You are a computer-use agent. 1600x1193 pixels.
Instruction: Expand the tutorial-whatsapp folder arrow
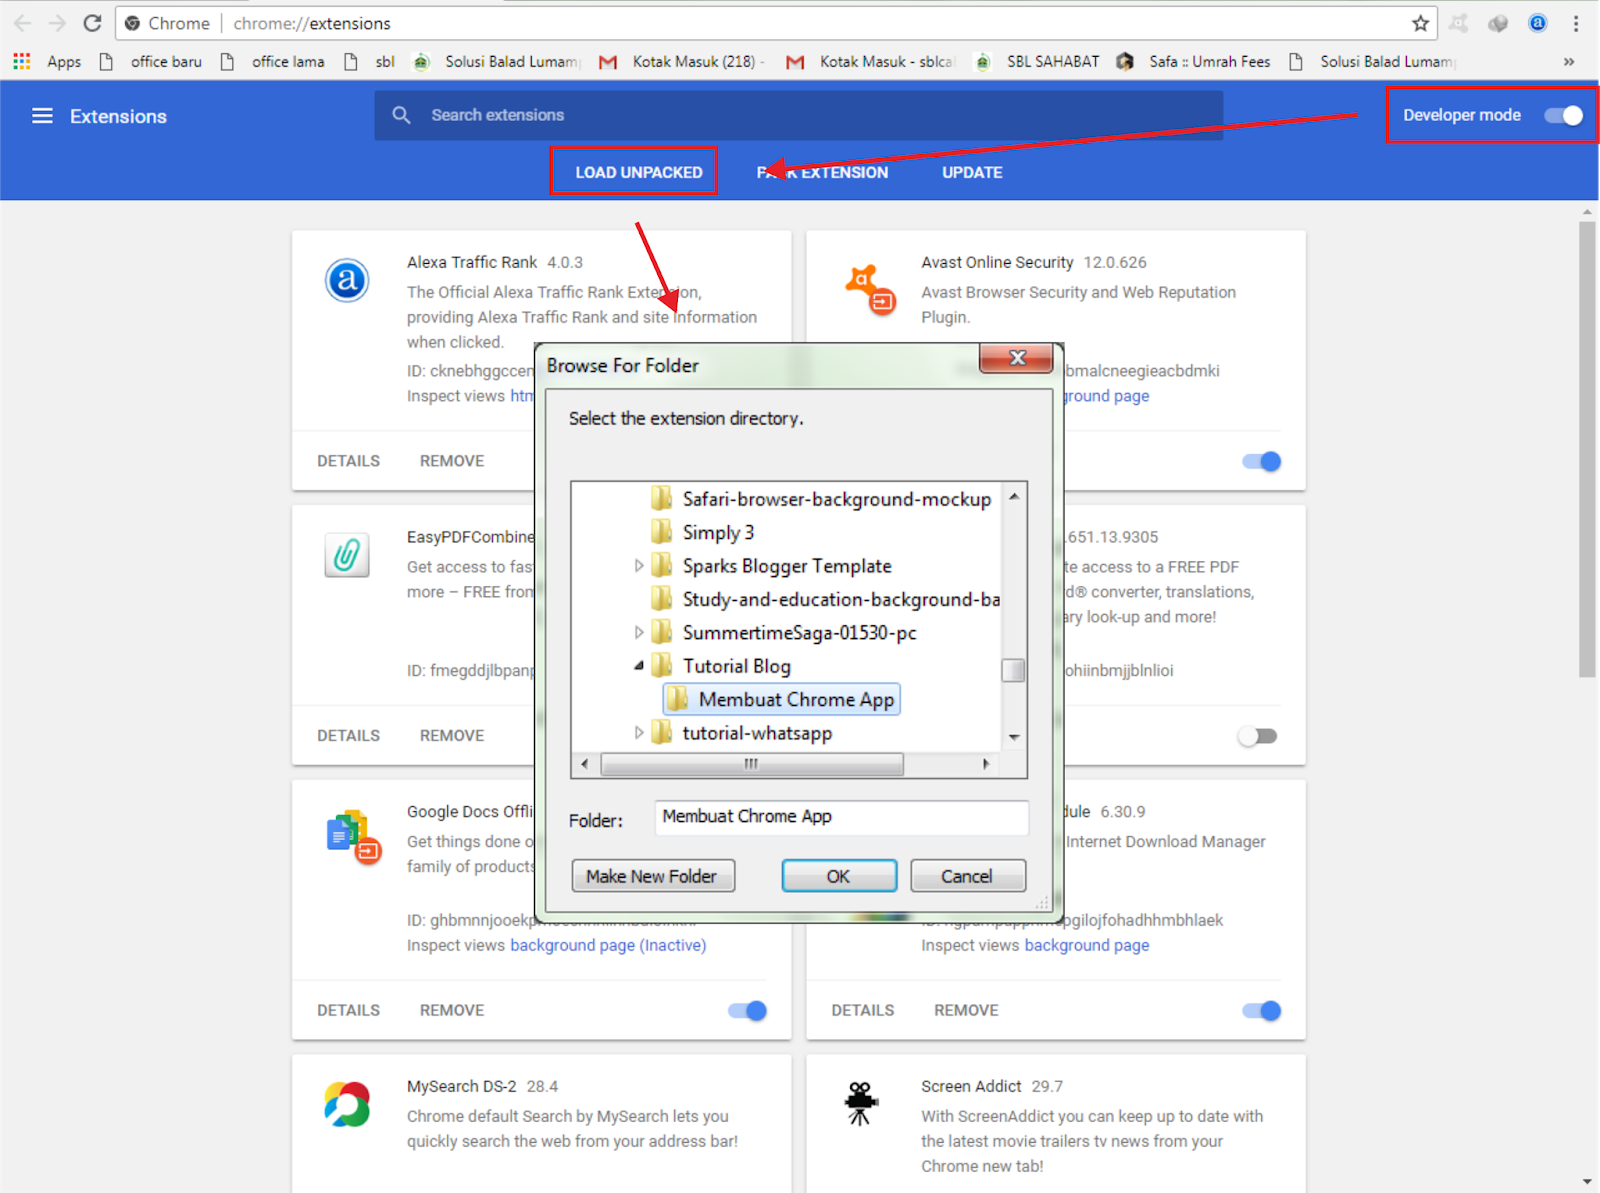tap(639, 733)
